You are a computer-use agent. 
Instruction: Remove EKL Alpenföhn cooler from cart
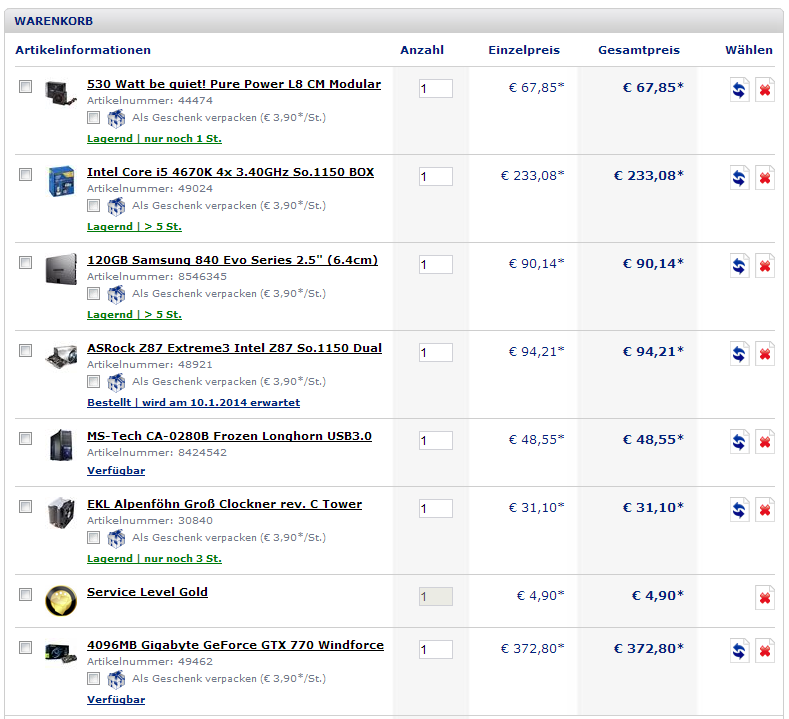pos(764,510)
